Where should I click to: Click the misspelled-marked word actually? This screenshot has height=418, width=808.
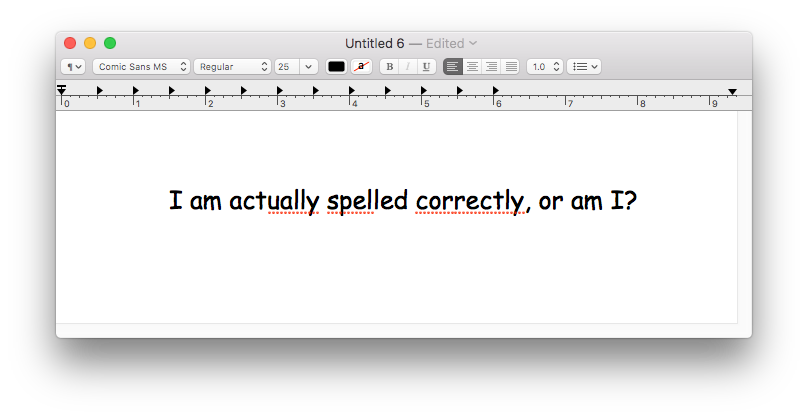pyautogui.click(x=274, y=200)
